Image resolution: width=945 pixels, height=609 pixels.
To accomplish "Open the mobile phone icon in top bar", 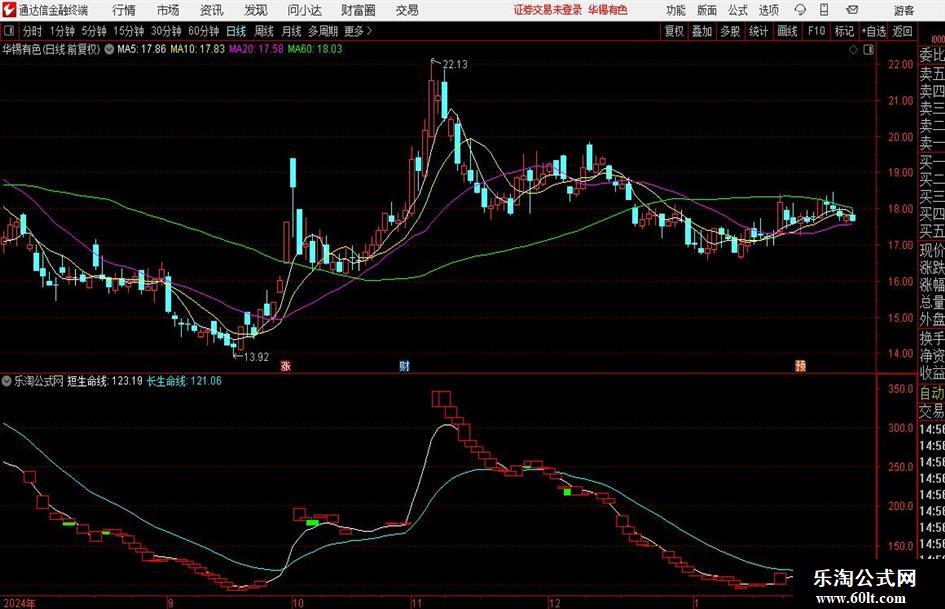I will click(x=824, y=10).
